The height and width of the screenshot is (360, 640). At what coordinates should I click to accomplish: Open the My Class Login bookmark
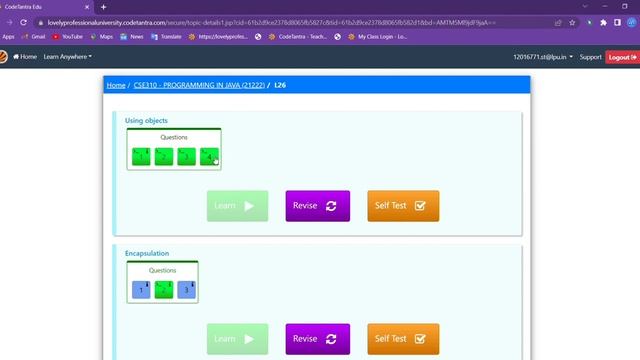pos(377,37)
